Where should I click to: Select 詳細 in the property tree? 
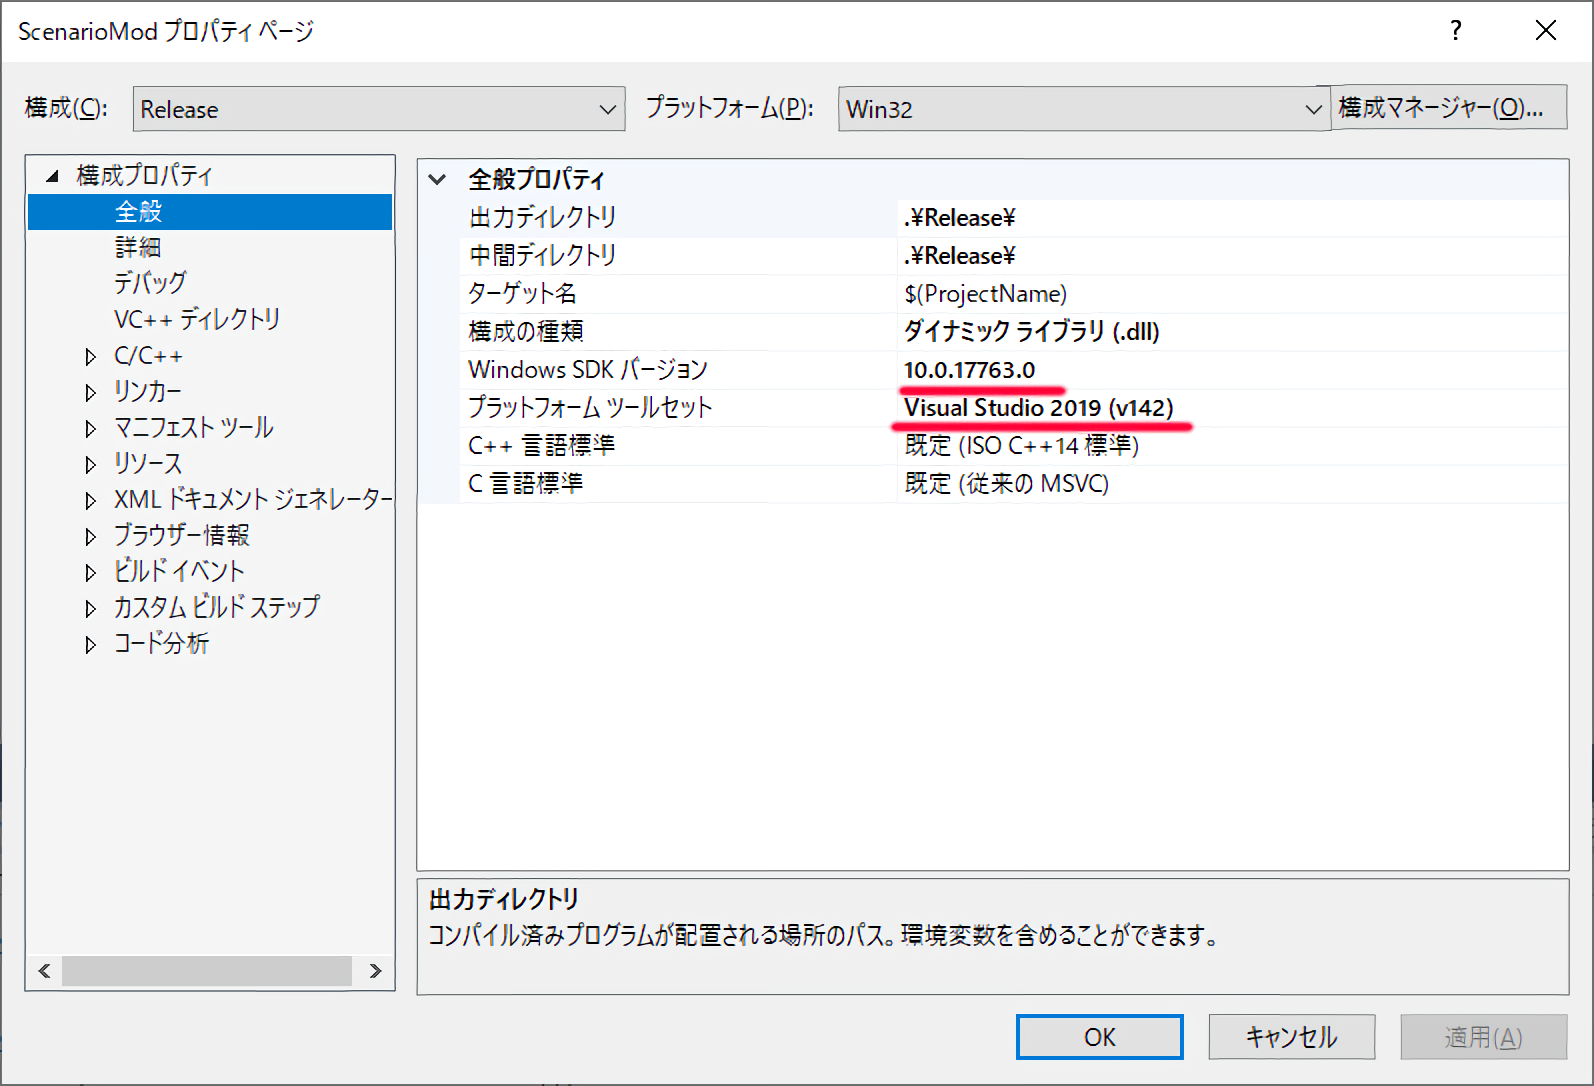(138, 247)
